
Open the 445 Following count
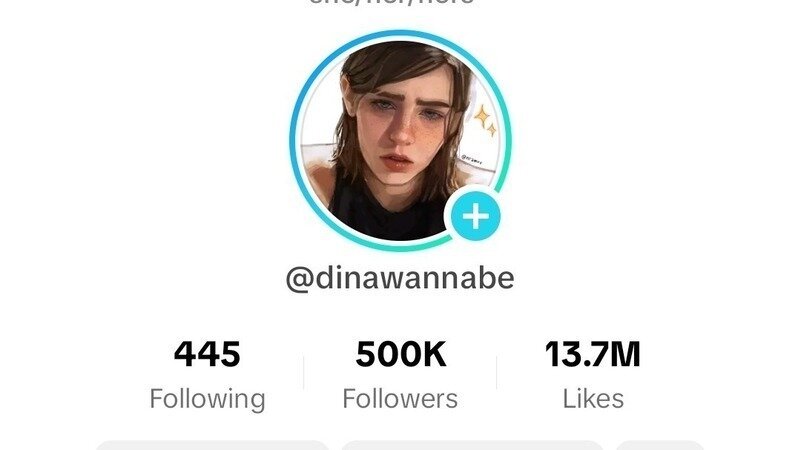pyautogui.click(x=207, y=354)
